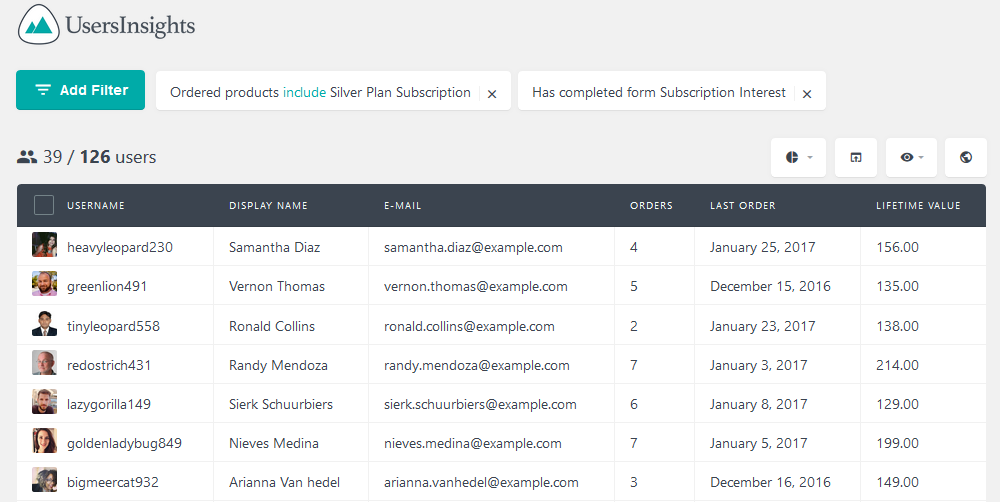Click email ronald.collins@example.com

(x=469, y=326)
